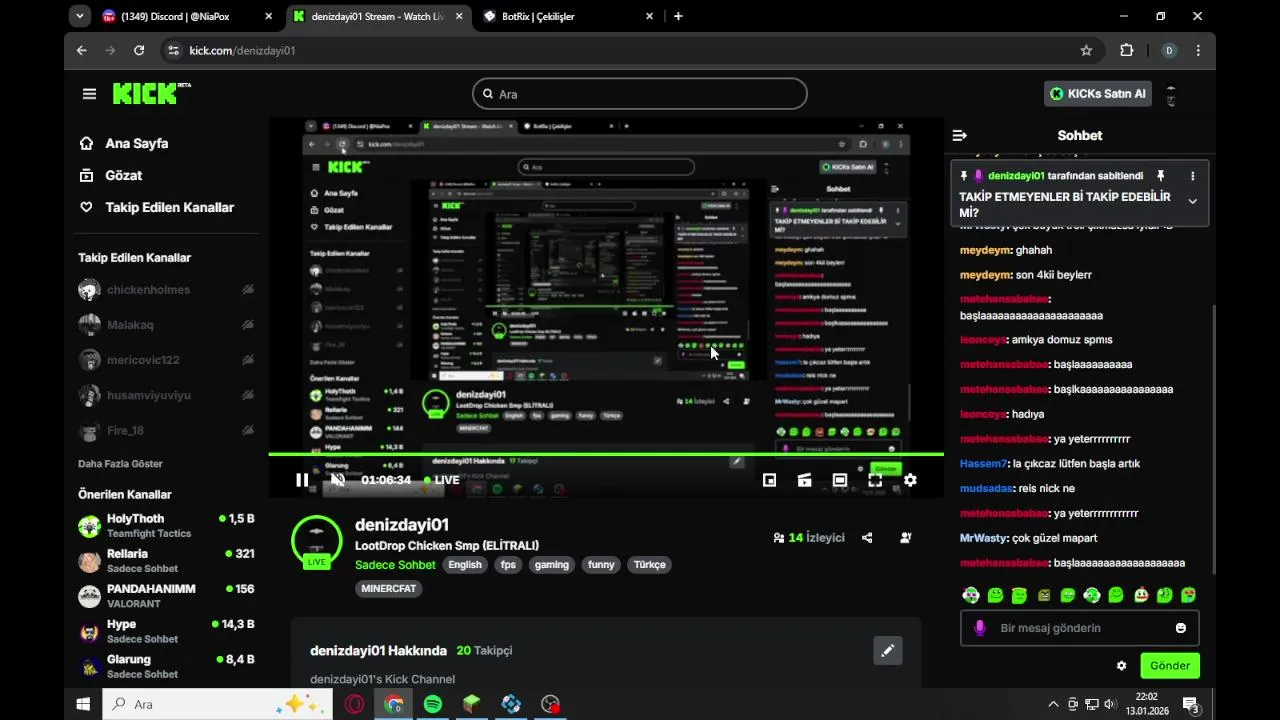Viewport: 1280px width, 720px height.
Task: Open a new browser tab
Action: [678, 16]
